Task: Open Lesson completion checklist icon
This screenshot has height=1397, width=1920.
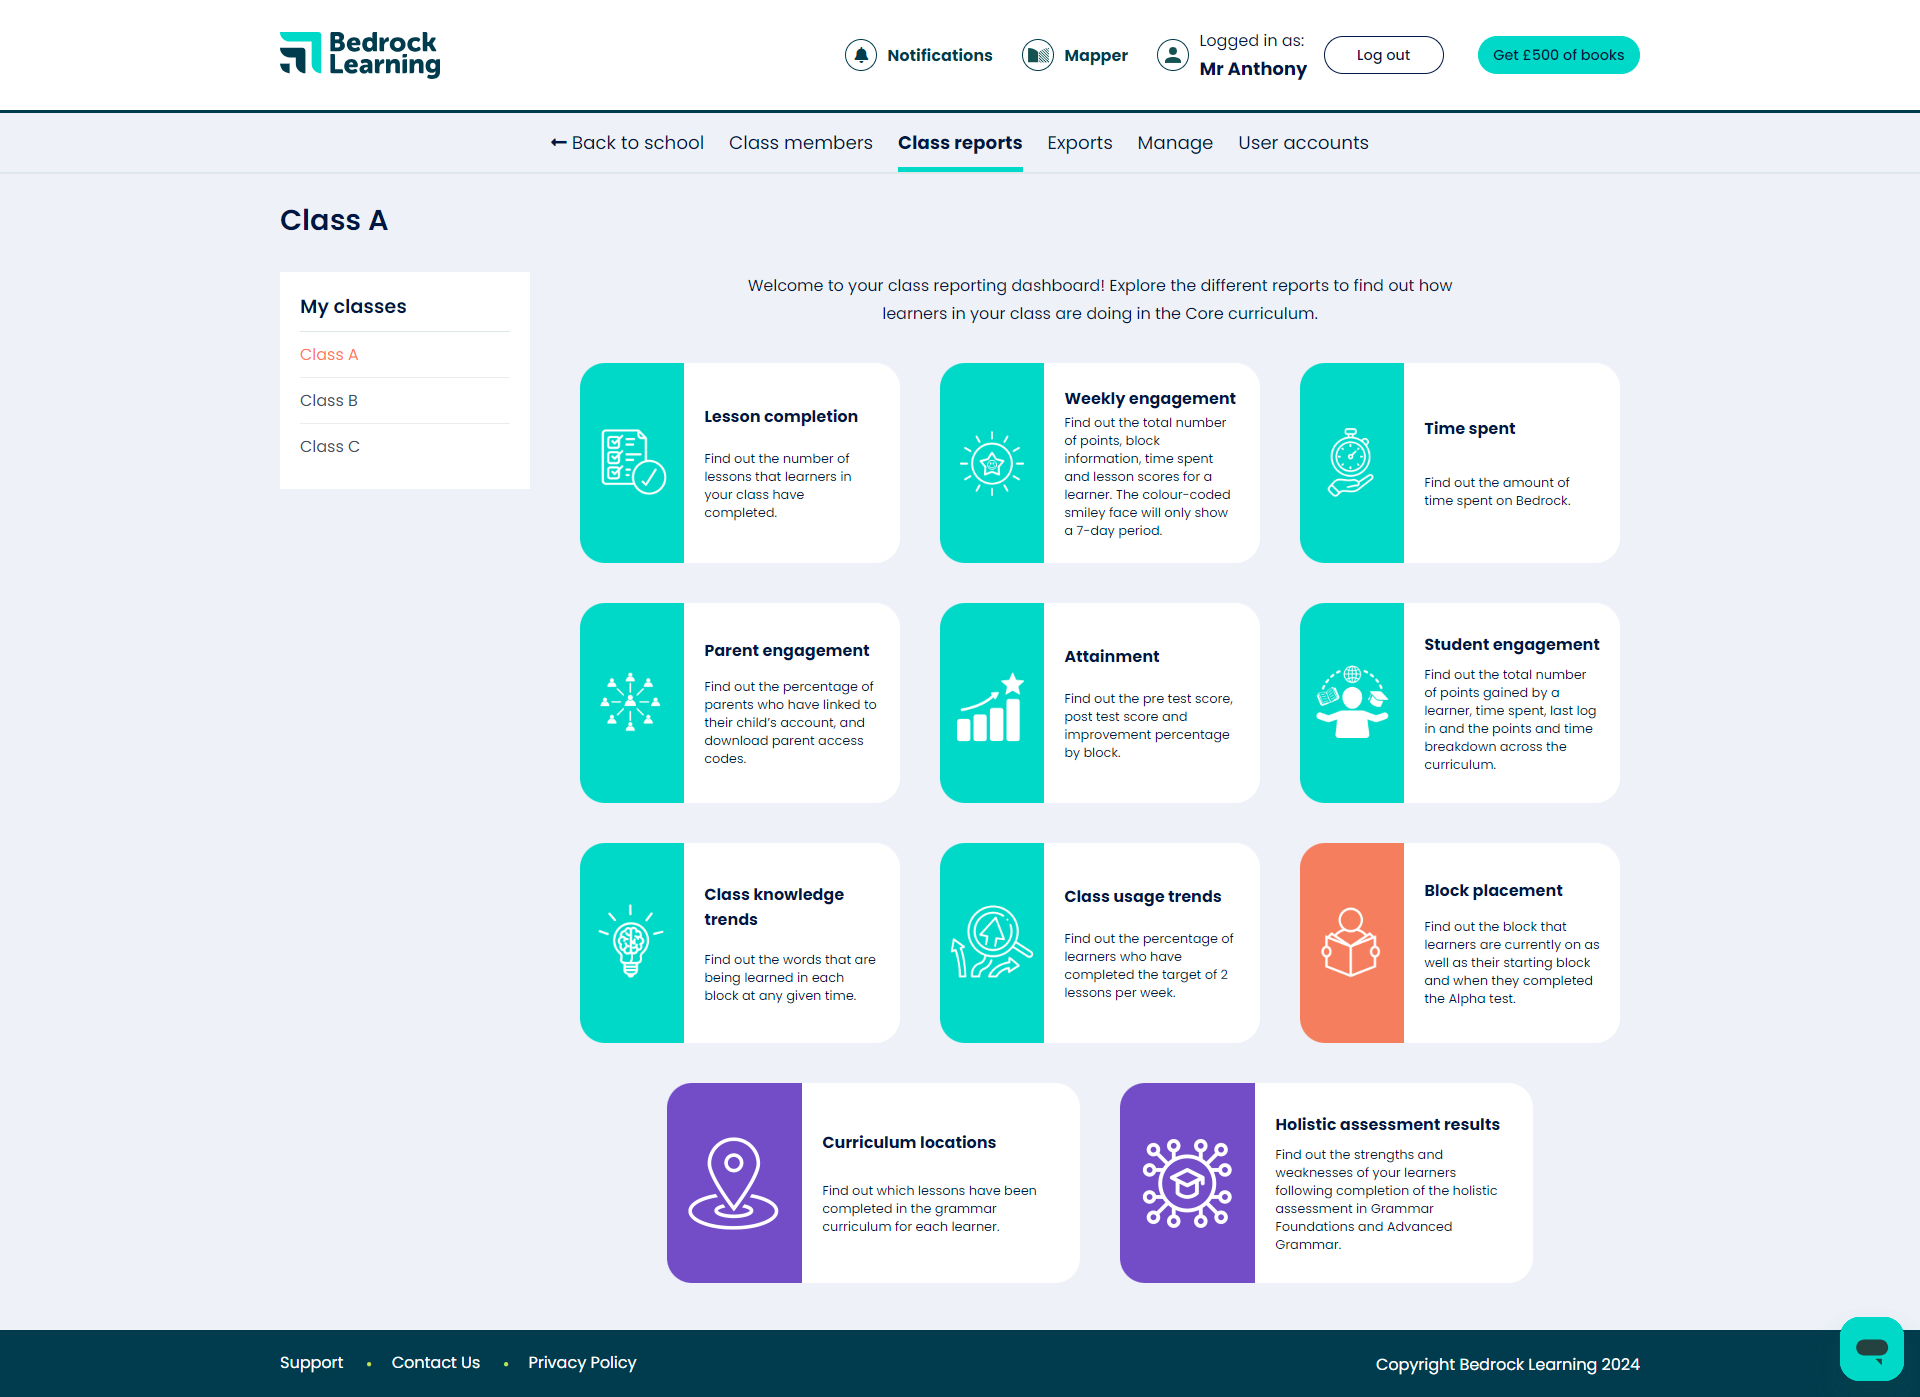Action: (632, 463)
